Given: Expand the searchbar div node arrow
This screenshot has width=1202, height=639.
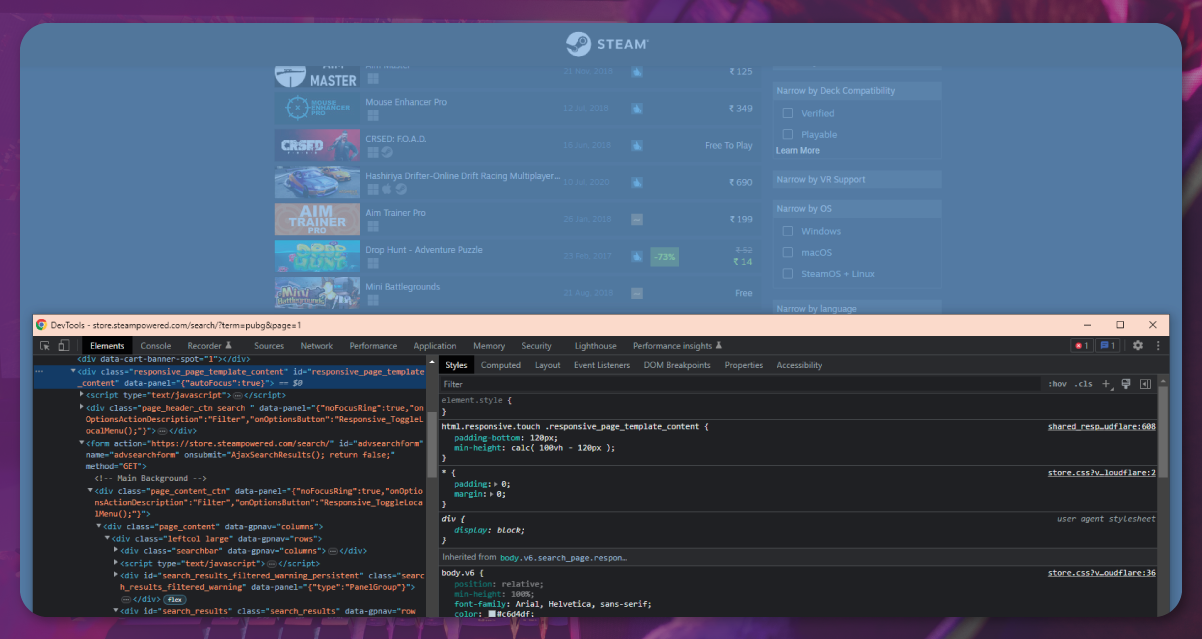Looking at the screenshot, I should [115, 550].
